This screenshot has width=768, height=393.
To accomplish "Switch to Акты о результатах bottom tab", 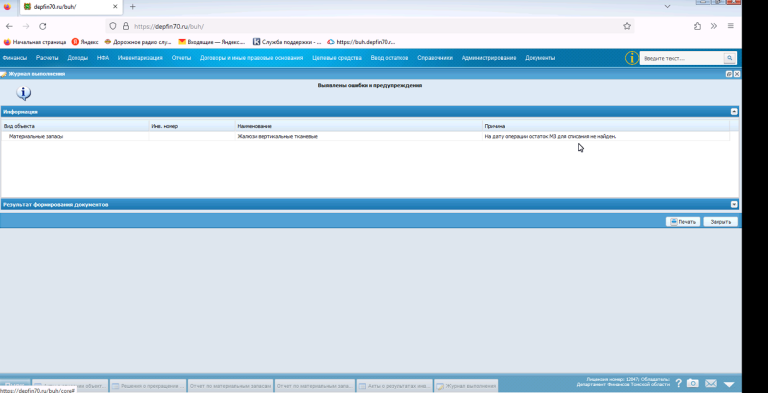I will tap(395, 386).
